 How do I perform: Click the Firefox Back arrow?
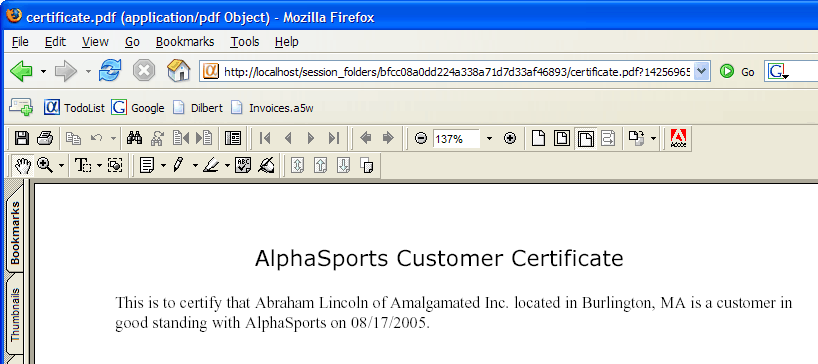click(21, 71)
